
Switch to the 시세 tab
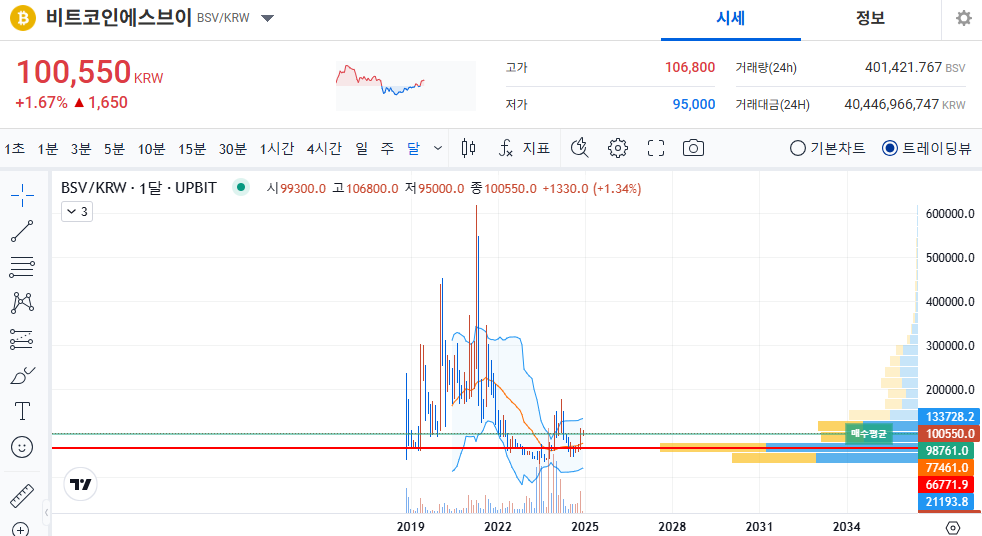click(x=731, y=18)
